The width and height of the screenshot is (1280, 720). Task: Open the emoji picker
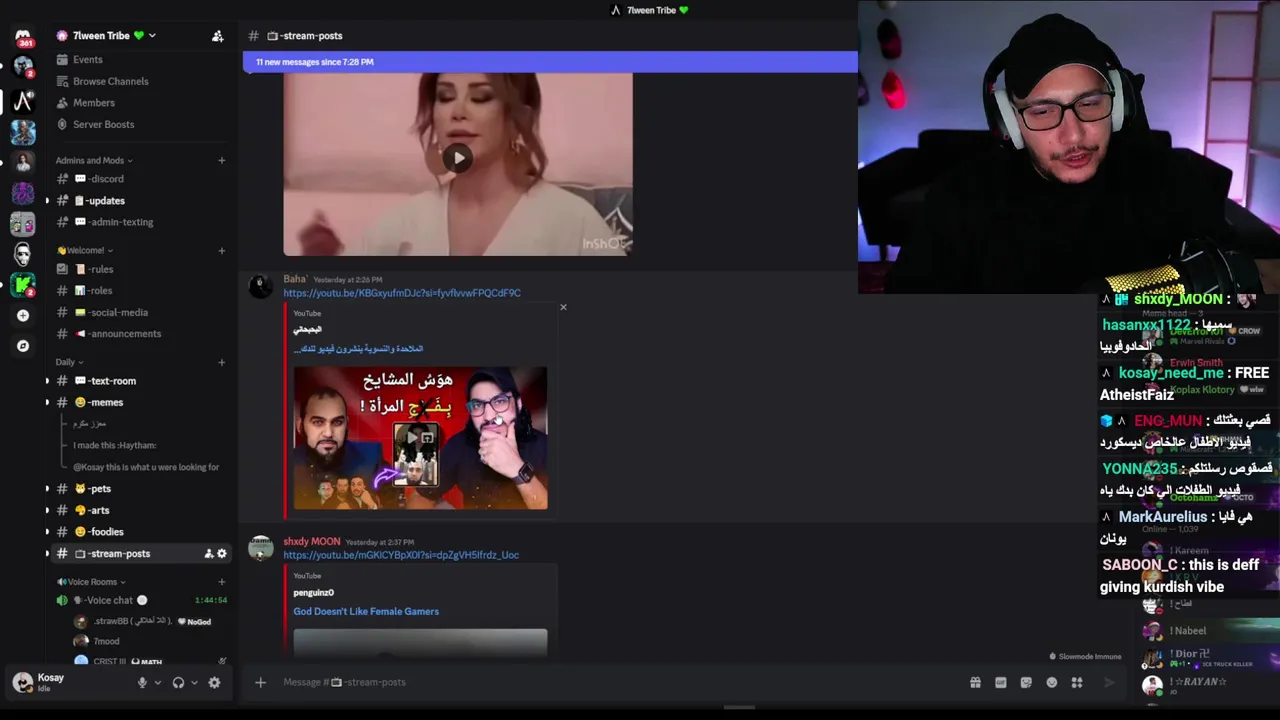click(x=1051, y=682)
